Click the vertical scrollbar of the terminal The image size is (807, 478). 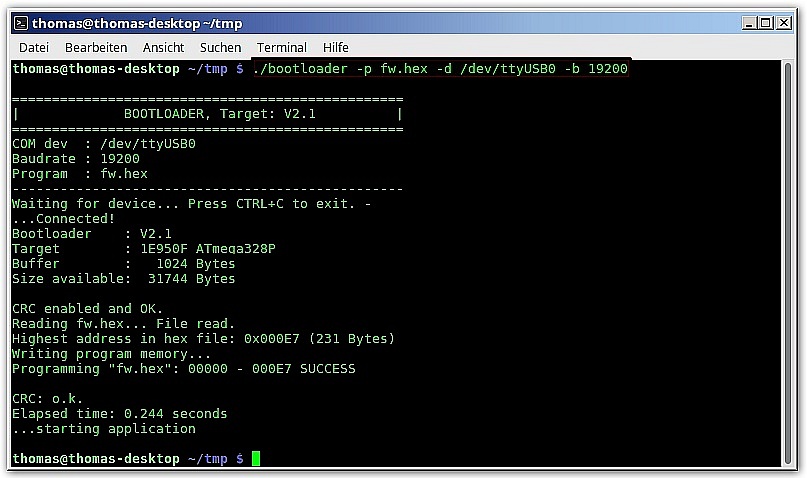pos(787,262)
